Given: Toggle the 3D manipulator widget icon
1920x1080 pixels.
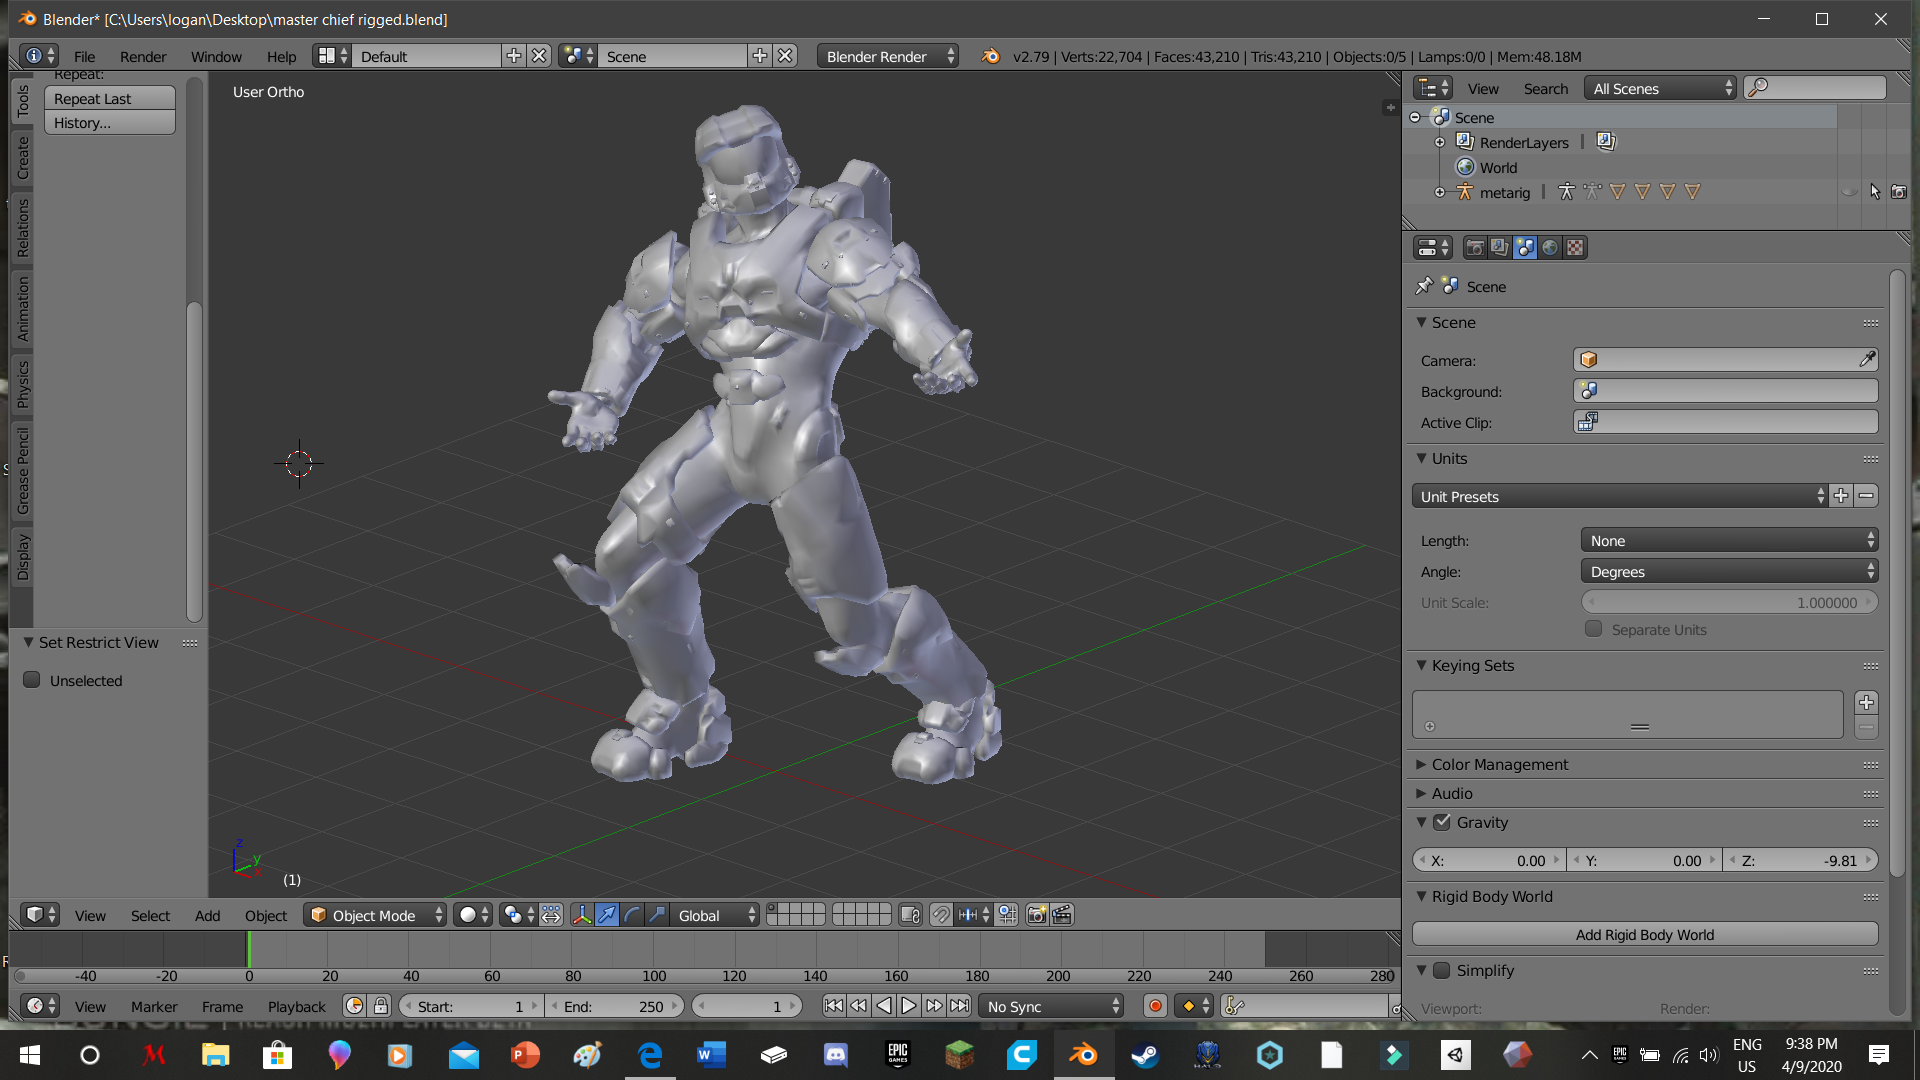Looking at the screenshot, I should tap(582, 915).
